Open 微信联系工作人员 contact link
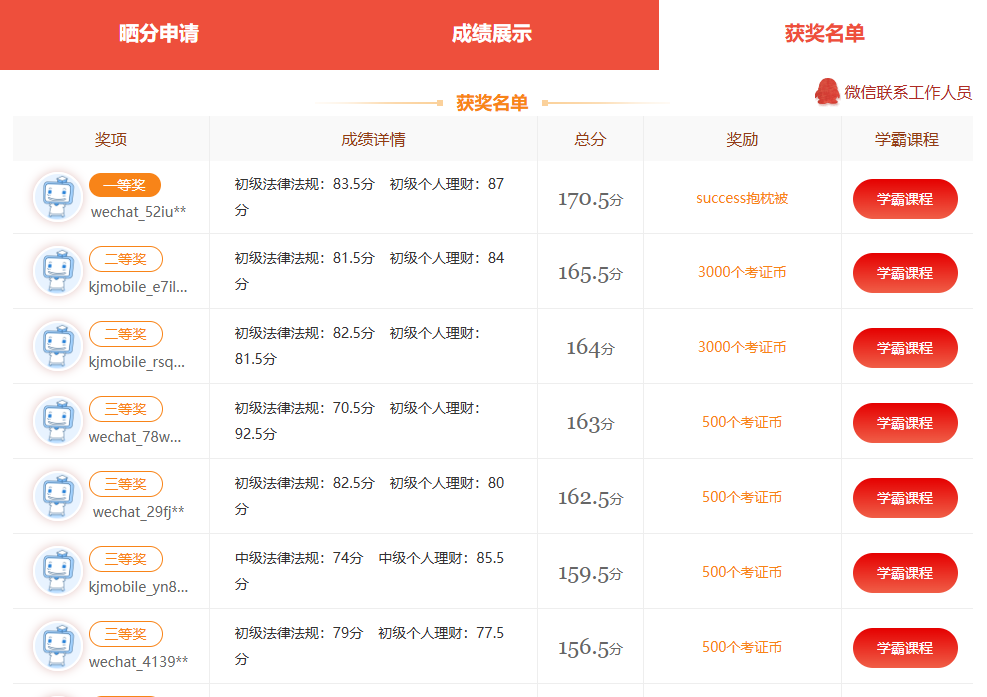The width and height of the screenshot is (987, 697). pos(907,93)
